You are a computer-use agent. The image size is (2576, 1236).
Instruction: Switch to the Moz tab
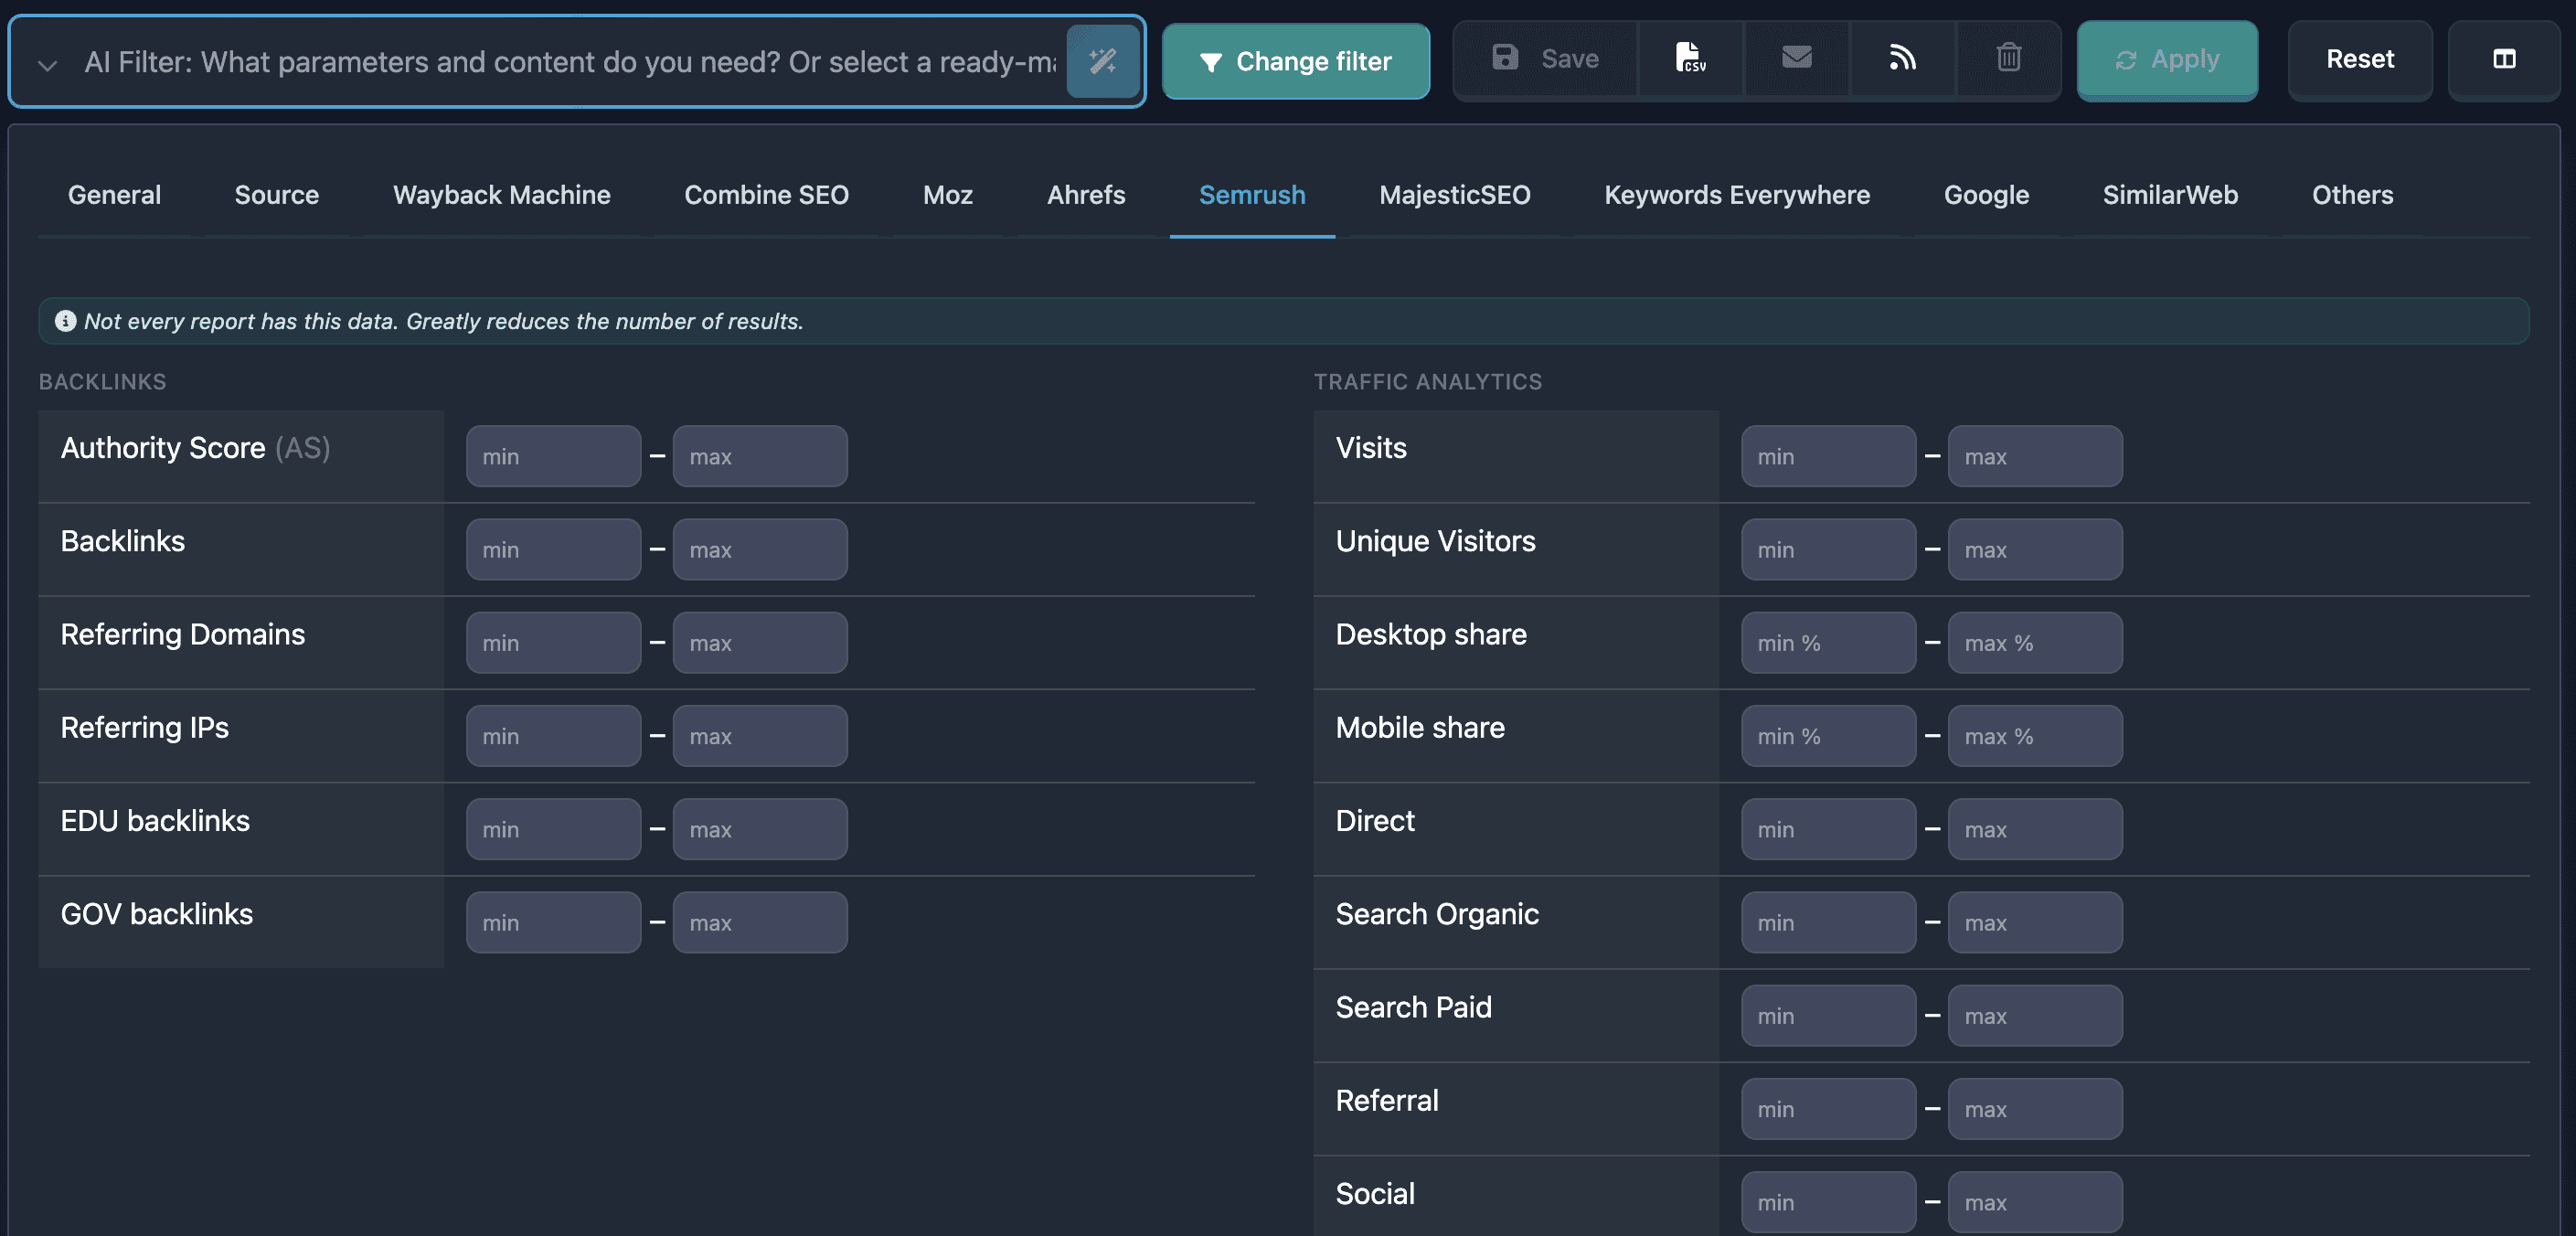pos(948,195)
